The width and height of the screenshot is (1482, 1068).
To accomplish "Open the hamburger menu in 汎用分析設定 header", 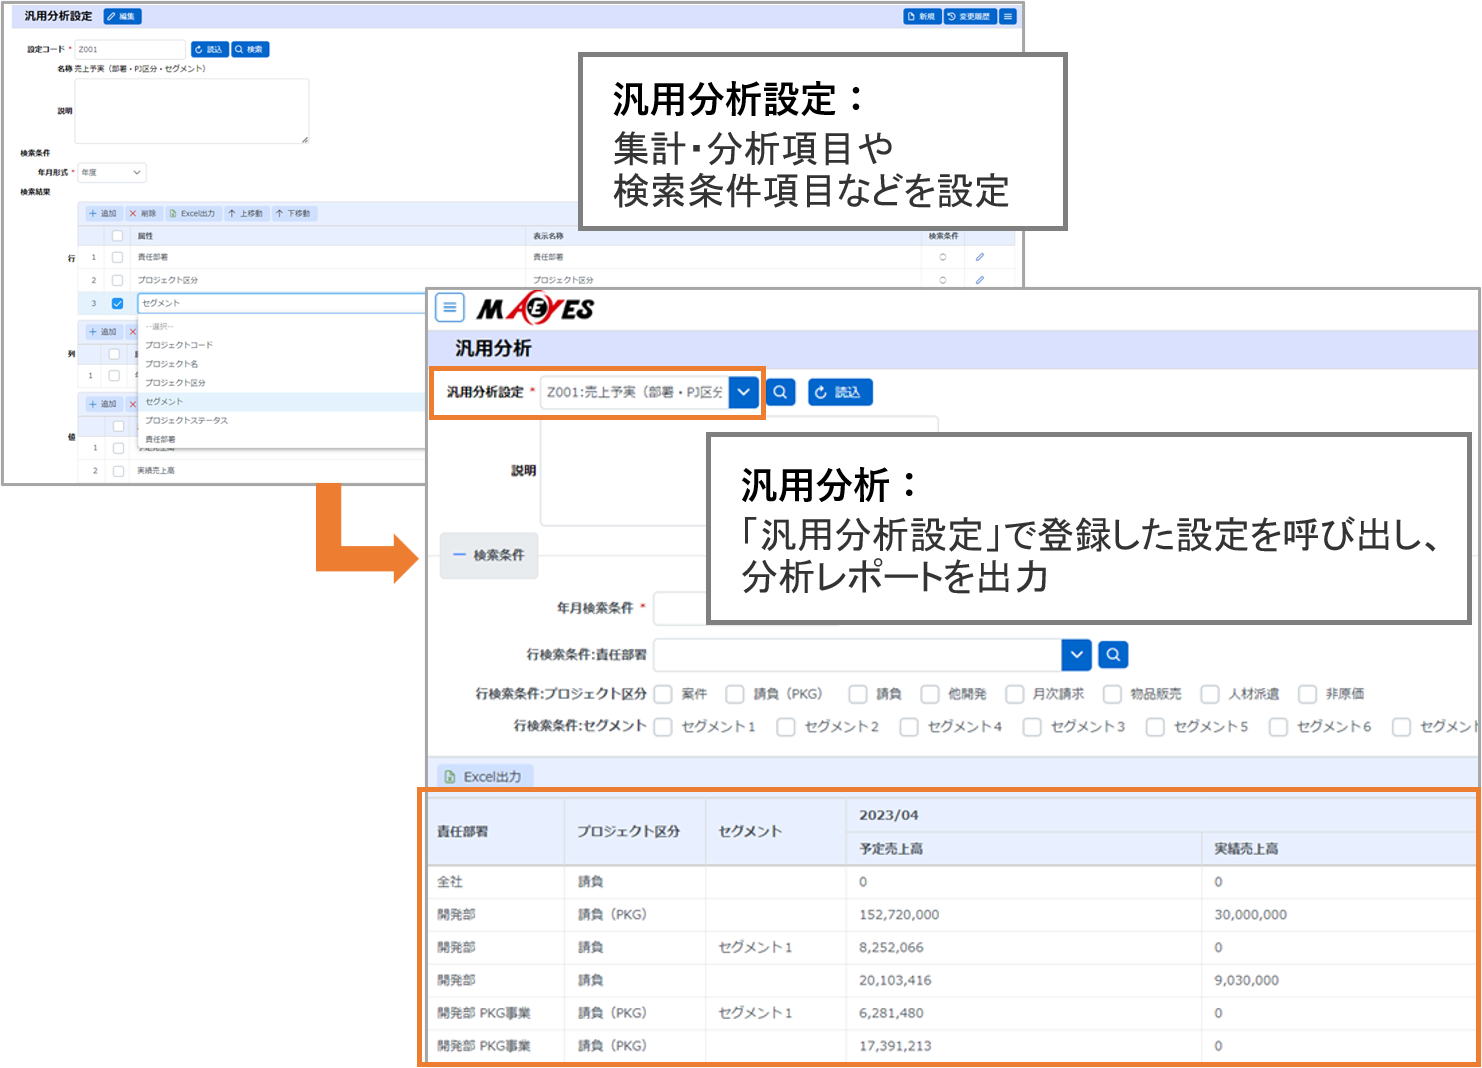I will coord(1008,16).
